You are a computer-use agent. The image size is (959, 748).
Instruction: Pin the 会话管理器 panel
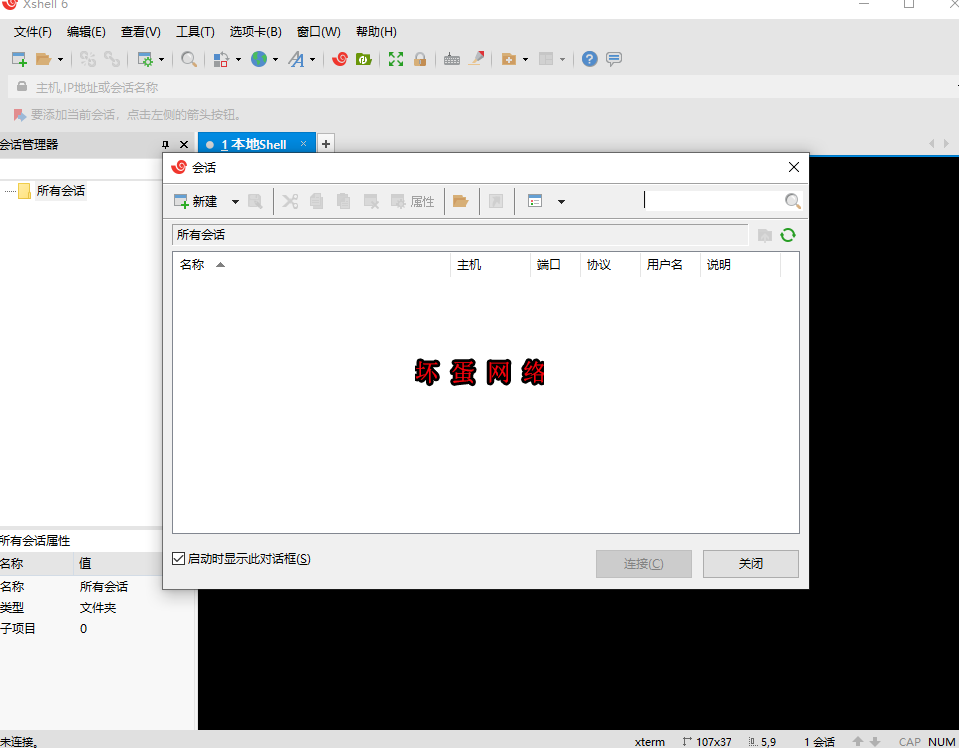[x=165, y=145]
